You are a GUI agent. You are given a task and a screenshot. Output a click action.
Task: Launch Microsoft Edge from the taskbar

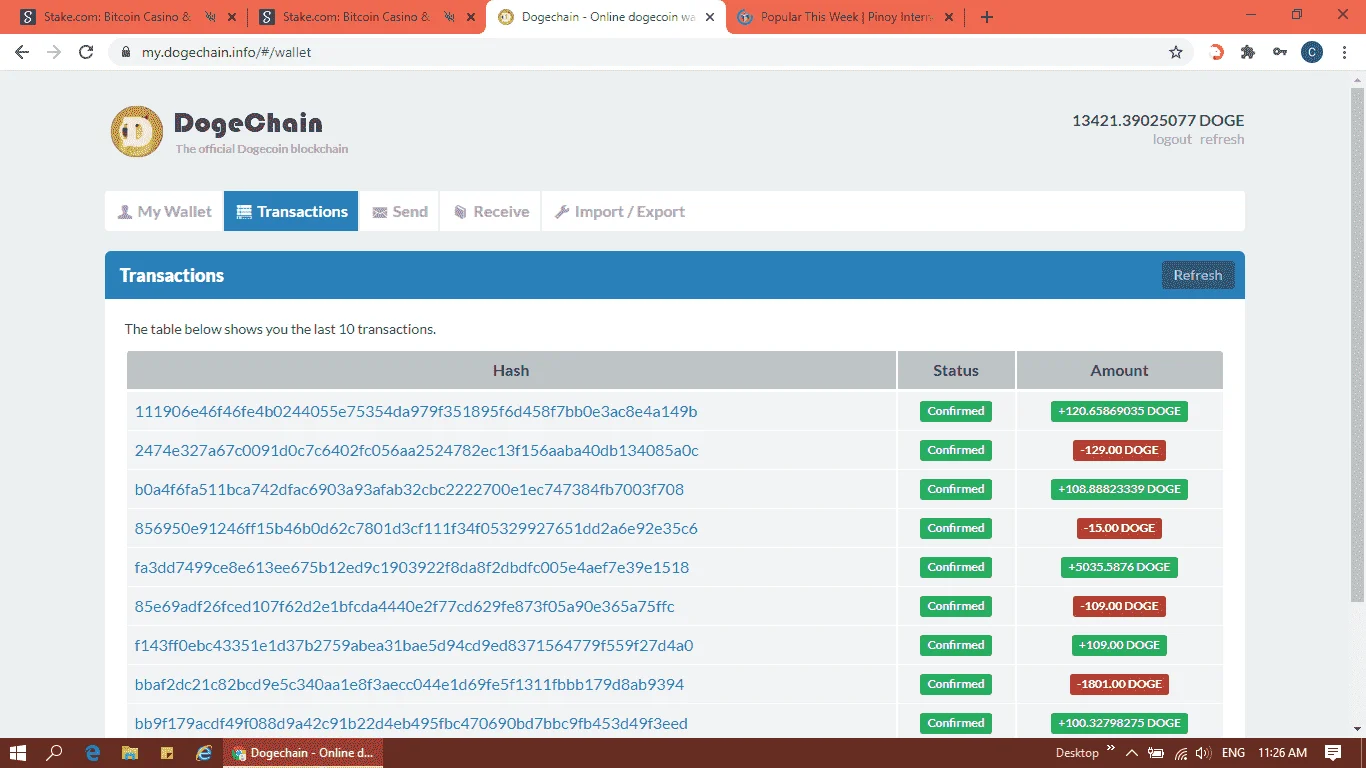93,753
